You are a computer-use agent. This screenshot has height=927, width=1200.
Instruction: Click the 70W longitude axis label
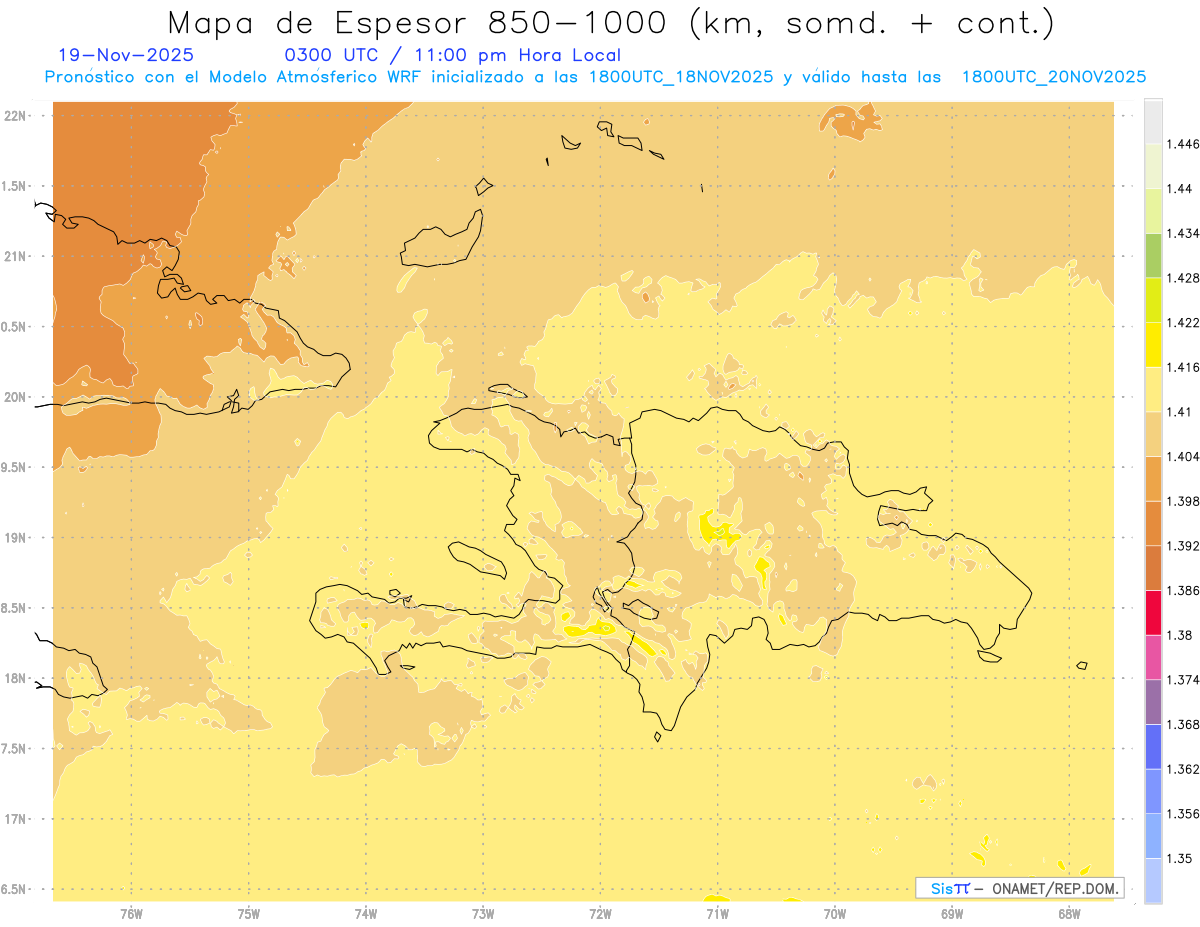pyautogui.click(x=834, y=914)
